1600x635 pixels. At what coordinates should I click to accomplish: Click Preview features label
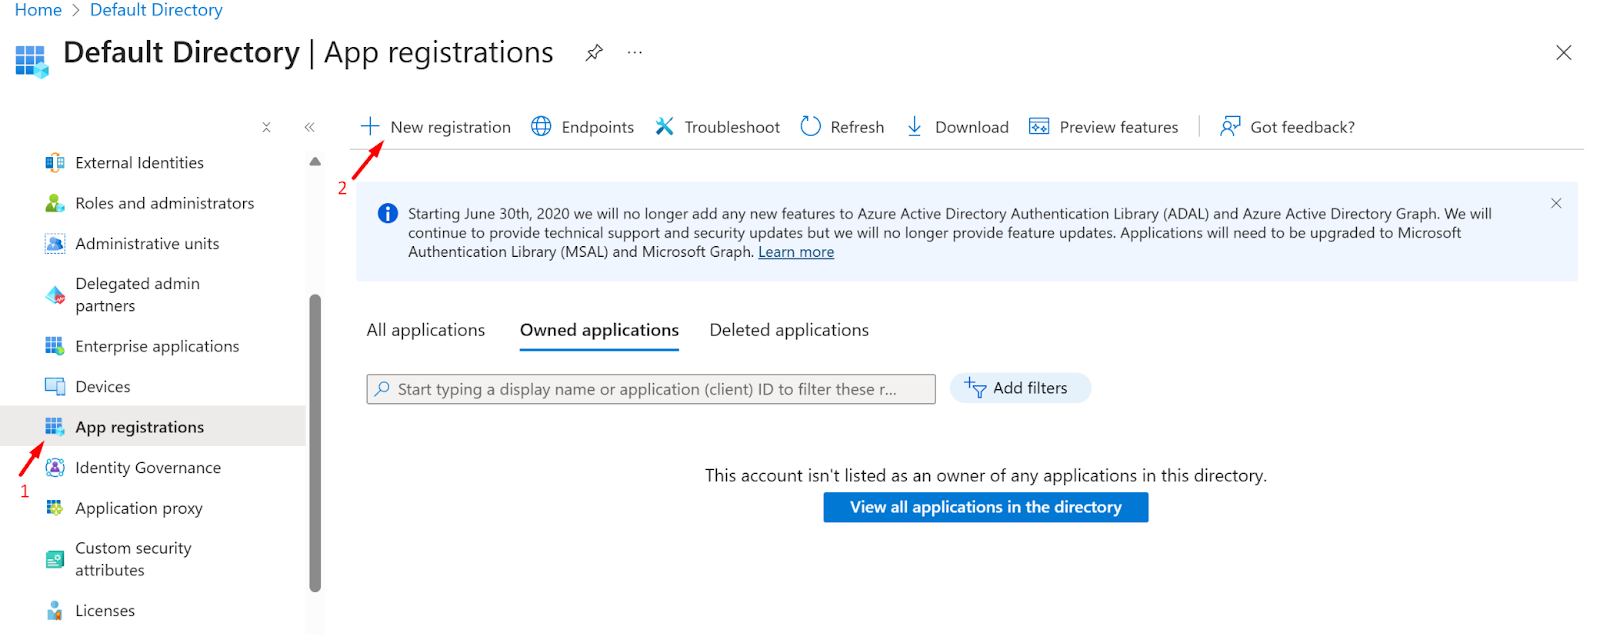point(1119,127)
